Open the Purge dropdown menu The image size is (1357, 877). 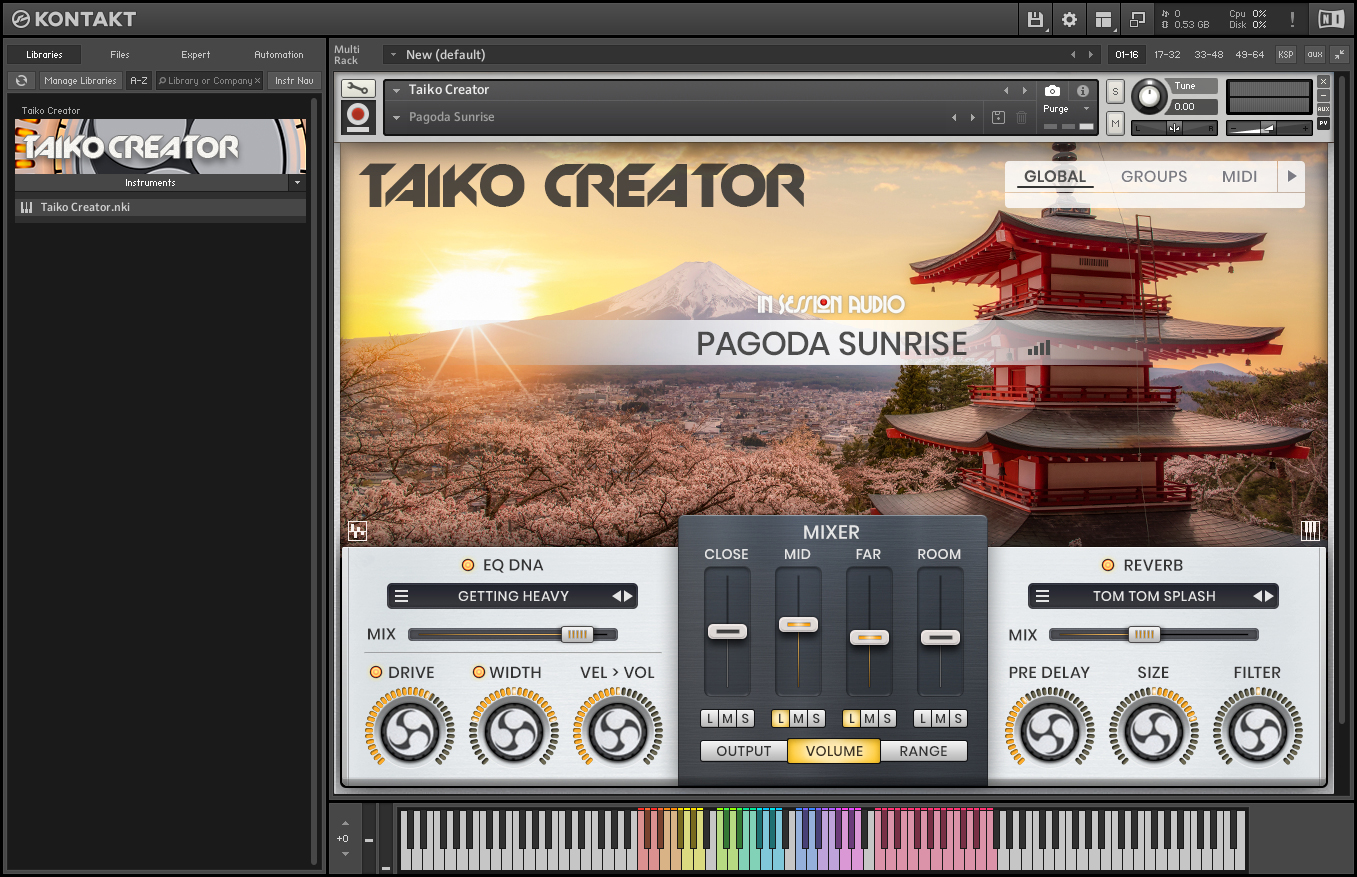pos(1066,109)
